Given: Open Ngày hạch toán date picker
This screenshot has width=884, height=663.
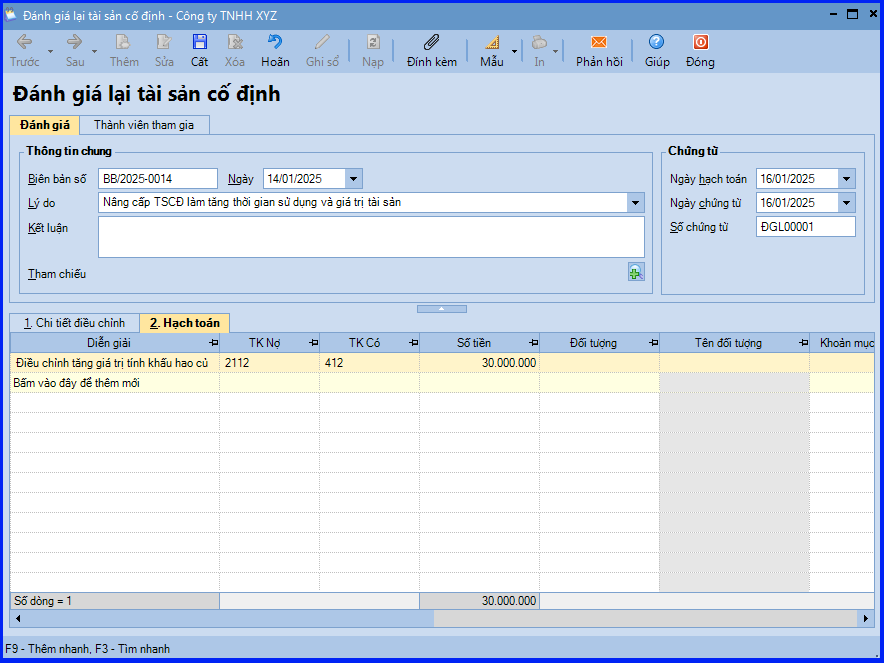Looking at the screenshot, I should 847,179.
